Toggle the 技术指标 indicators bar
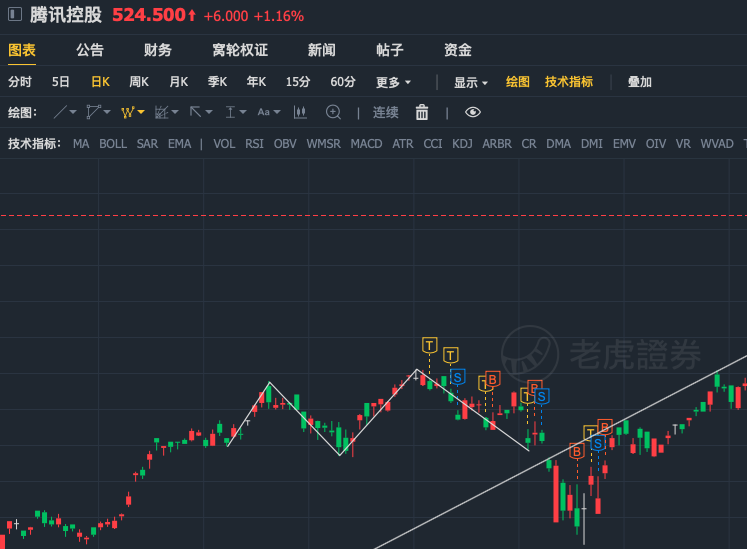The width and height of the screenshot is (747, 549). (569, 82)
